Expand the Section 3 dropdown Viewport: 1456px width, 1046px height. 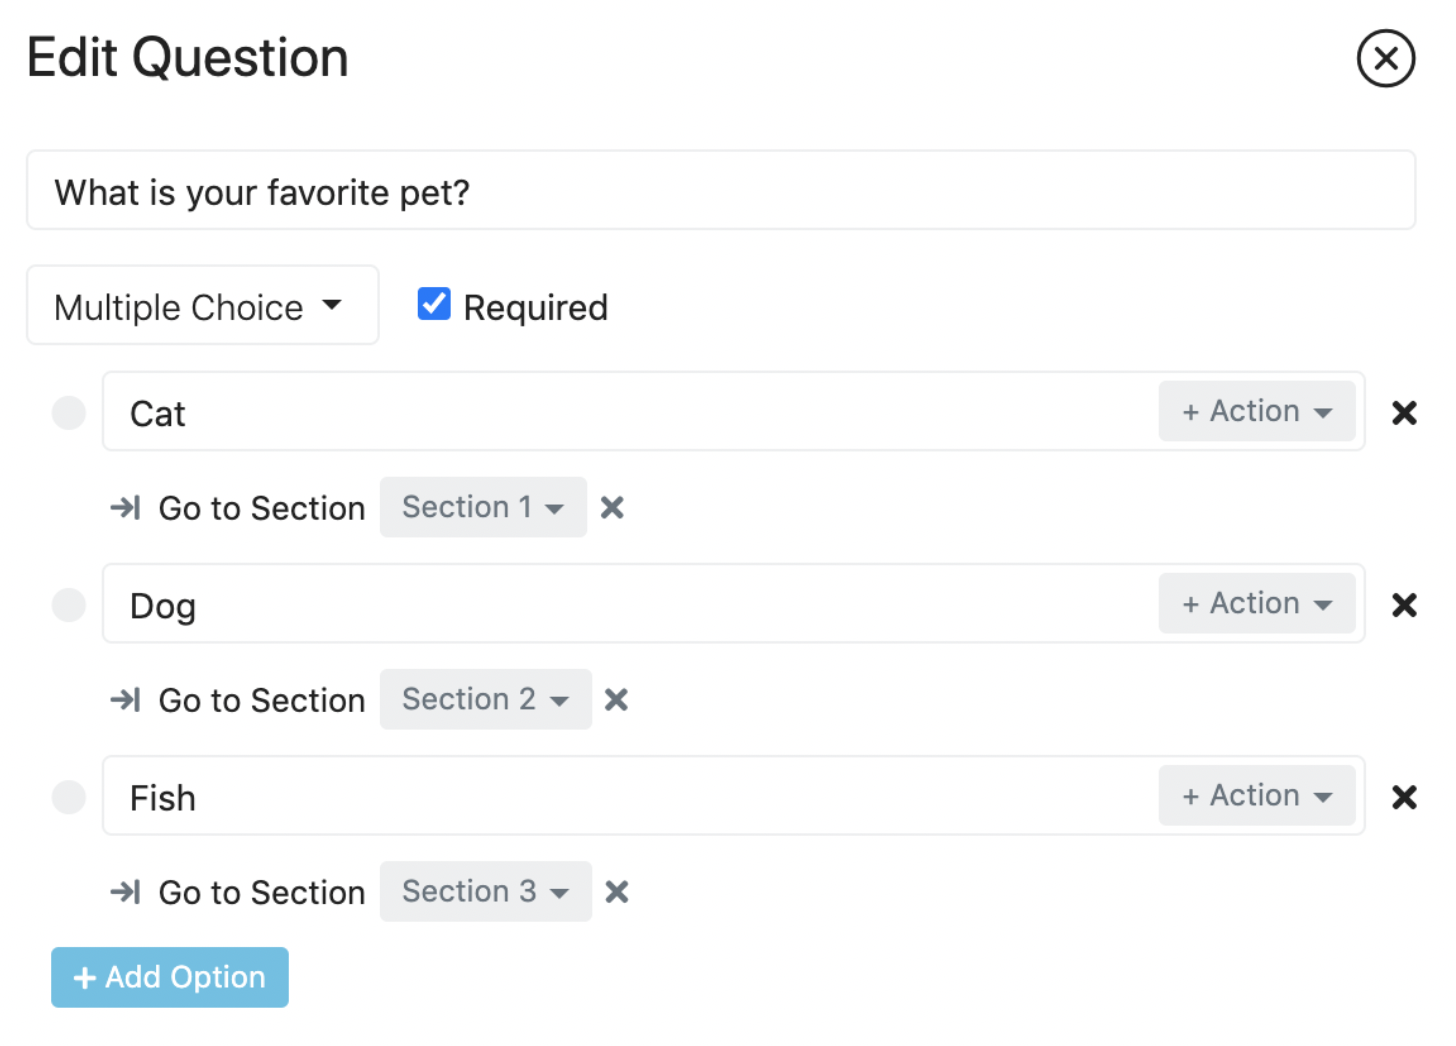(x=485, y=892)
